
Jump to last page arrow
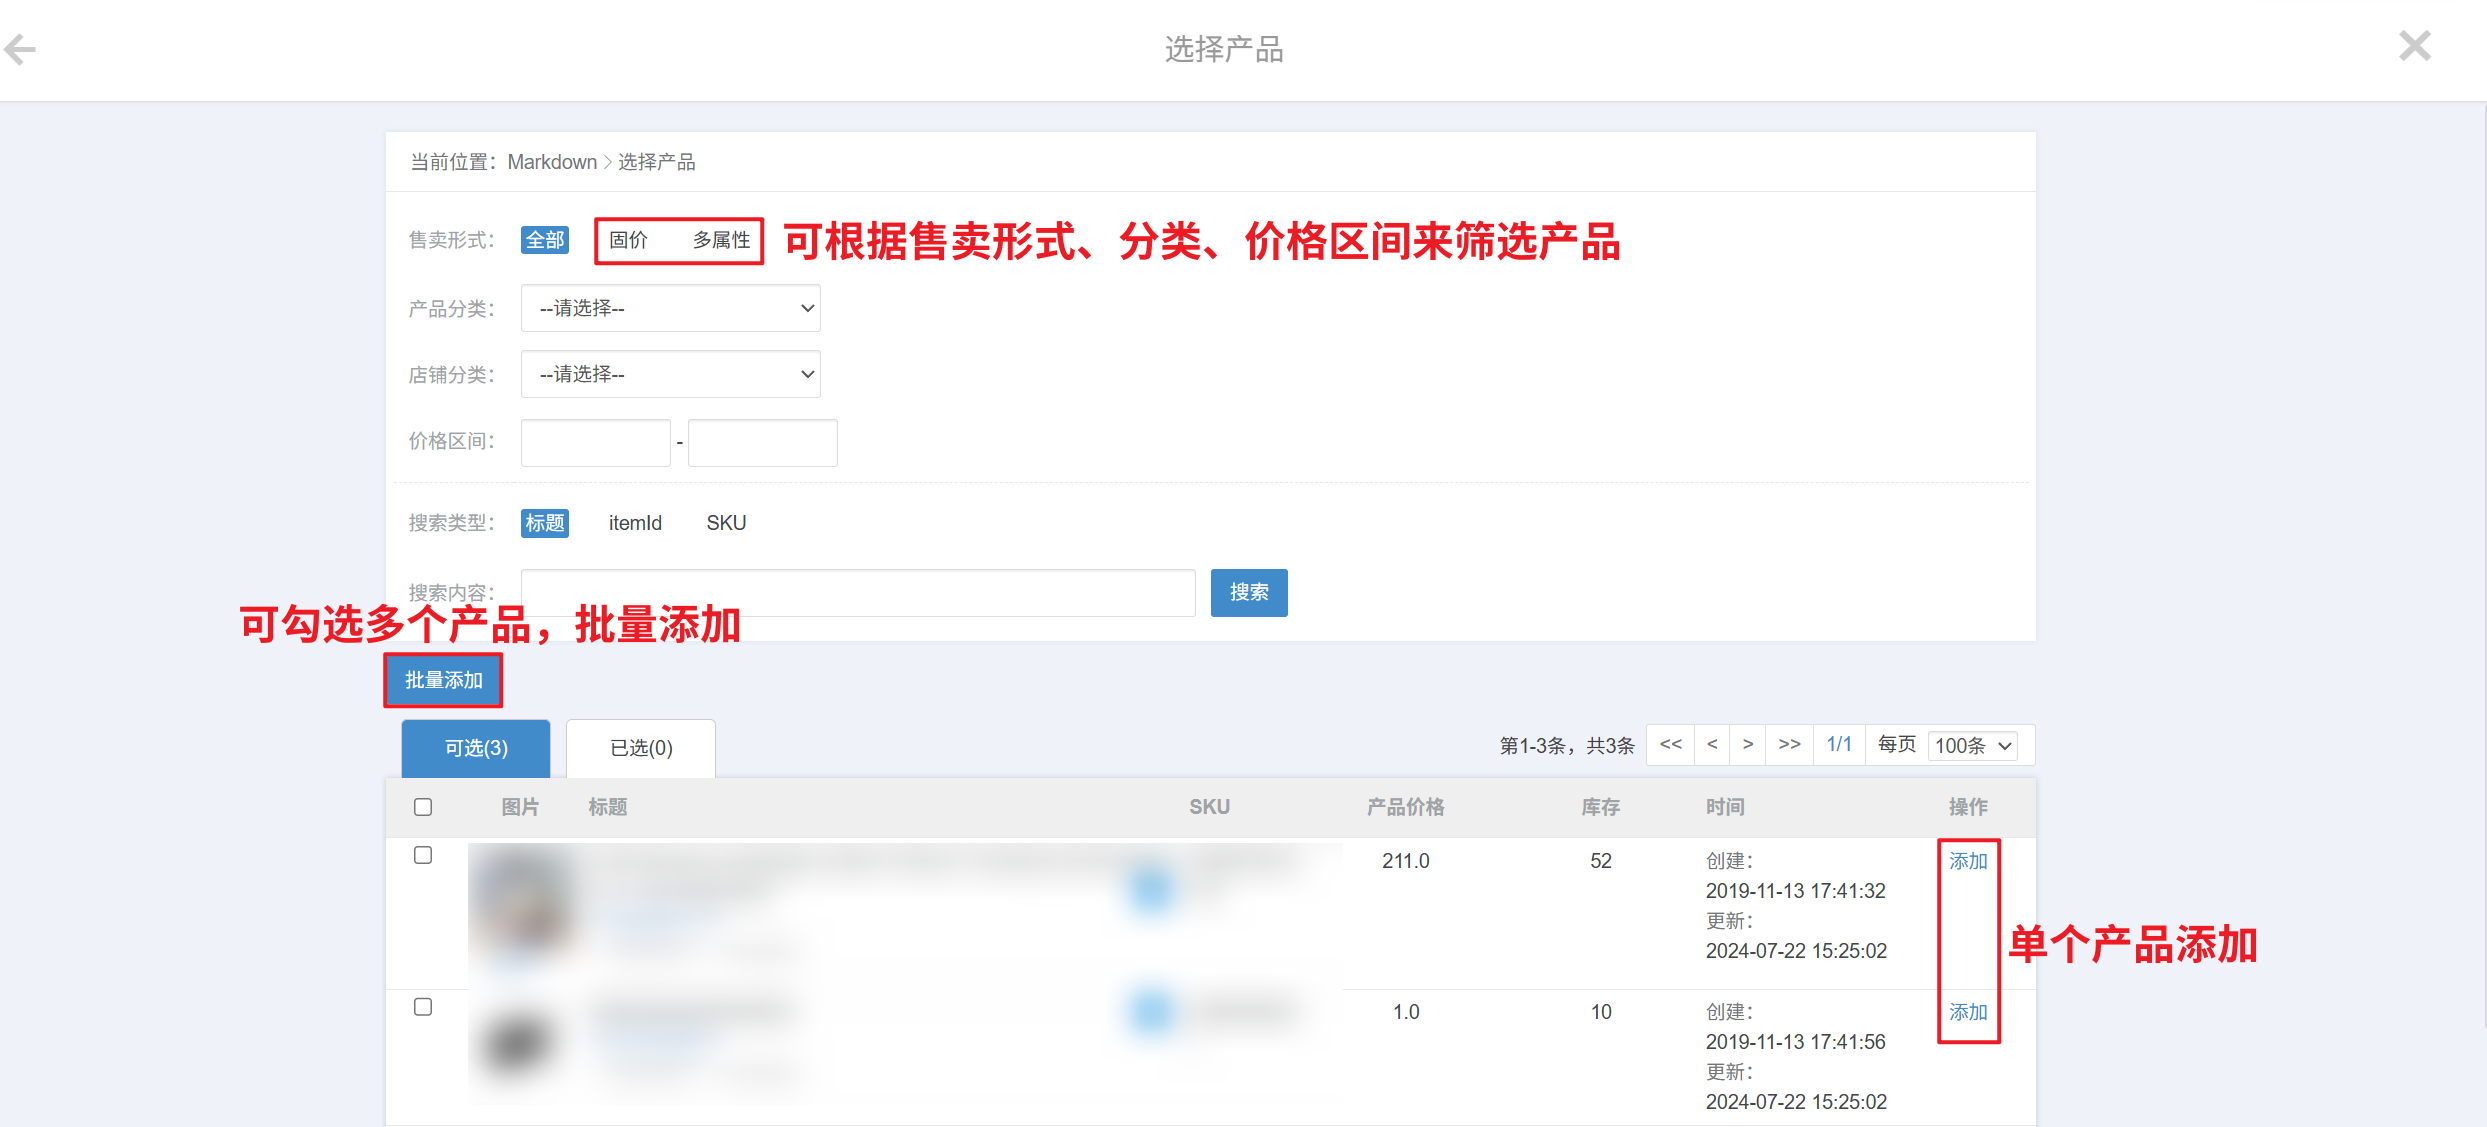tap(1789, 744)
